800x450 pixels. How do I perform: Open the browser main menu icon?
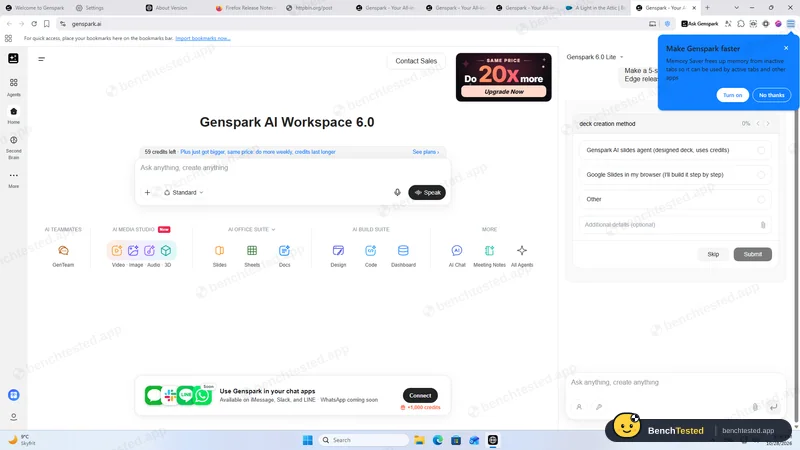point(790,23)
